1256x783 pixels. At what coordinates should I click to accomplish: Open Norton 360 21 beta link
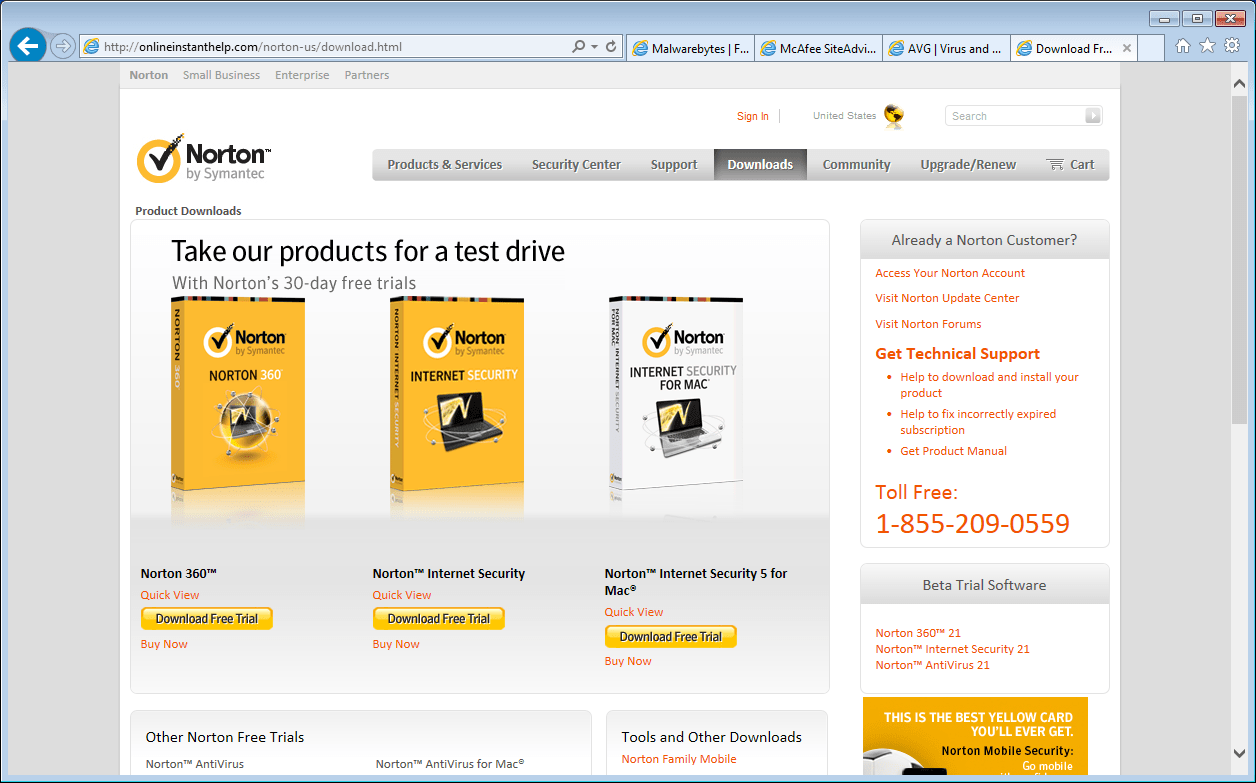918,633
